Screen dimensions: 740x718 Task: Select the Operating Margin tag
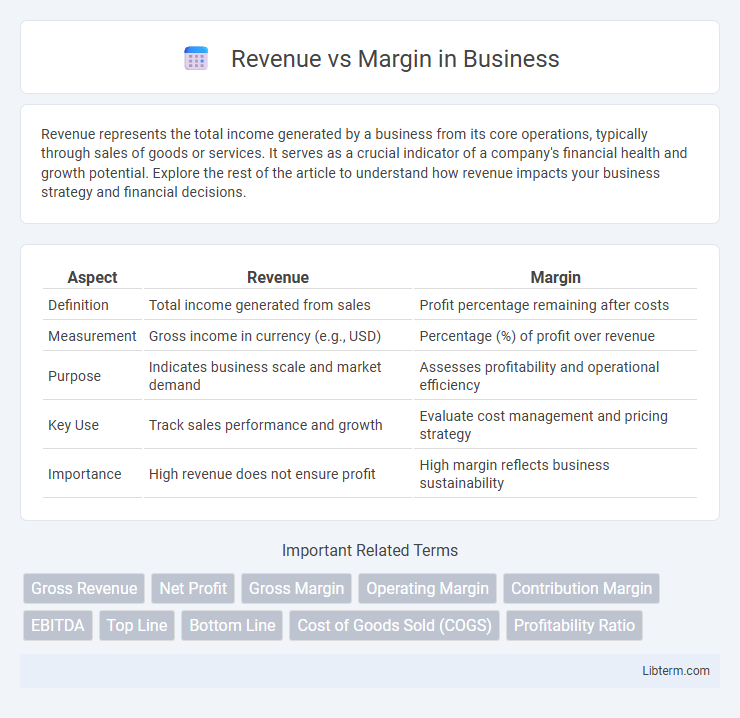(x=428, y=588)
